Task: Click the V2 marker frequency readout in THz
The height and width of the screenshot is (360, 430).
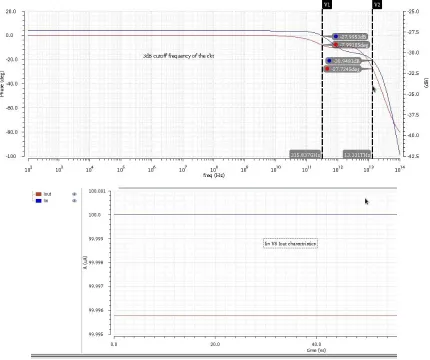Action: (x=357, y=155)
